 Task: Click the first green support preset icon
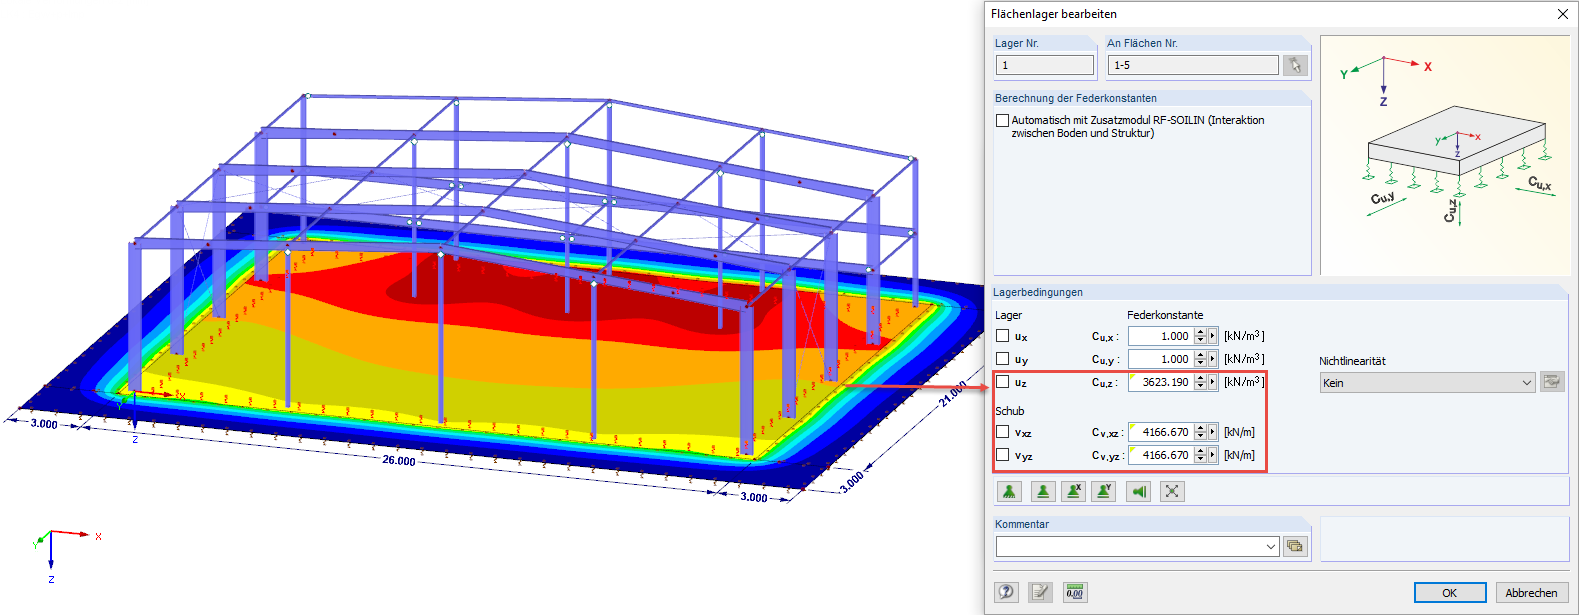1009,491
